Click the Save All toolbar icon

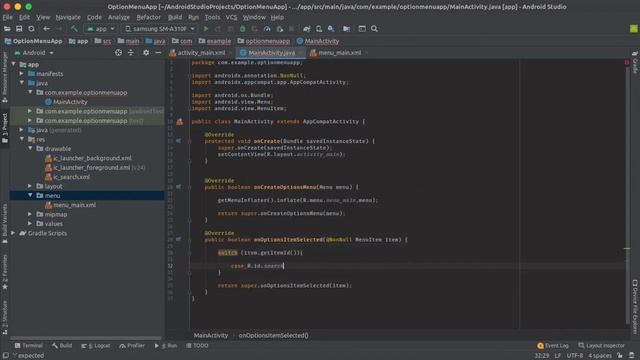coord(19,29)
